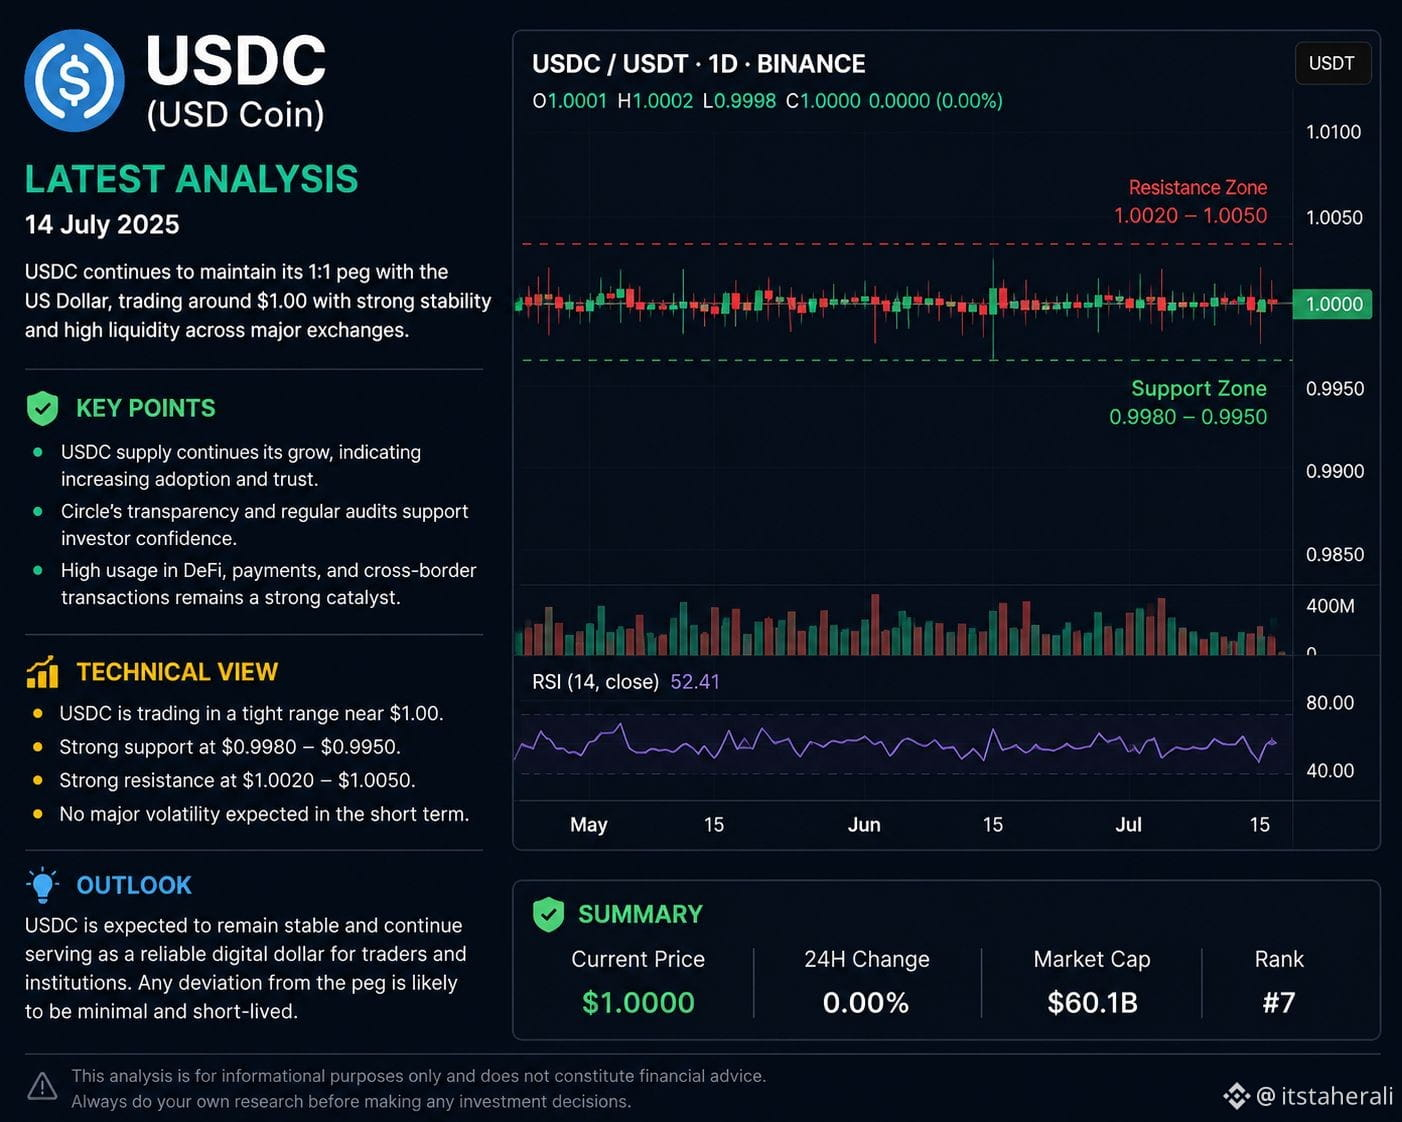
Task: Click the 'USDC is trading in a tight range' bullet
Action: point(251,714)
